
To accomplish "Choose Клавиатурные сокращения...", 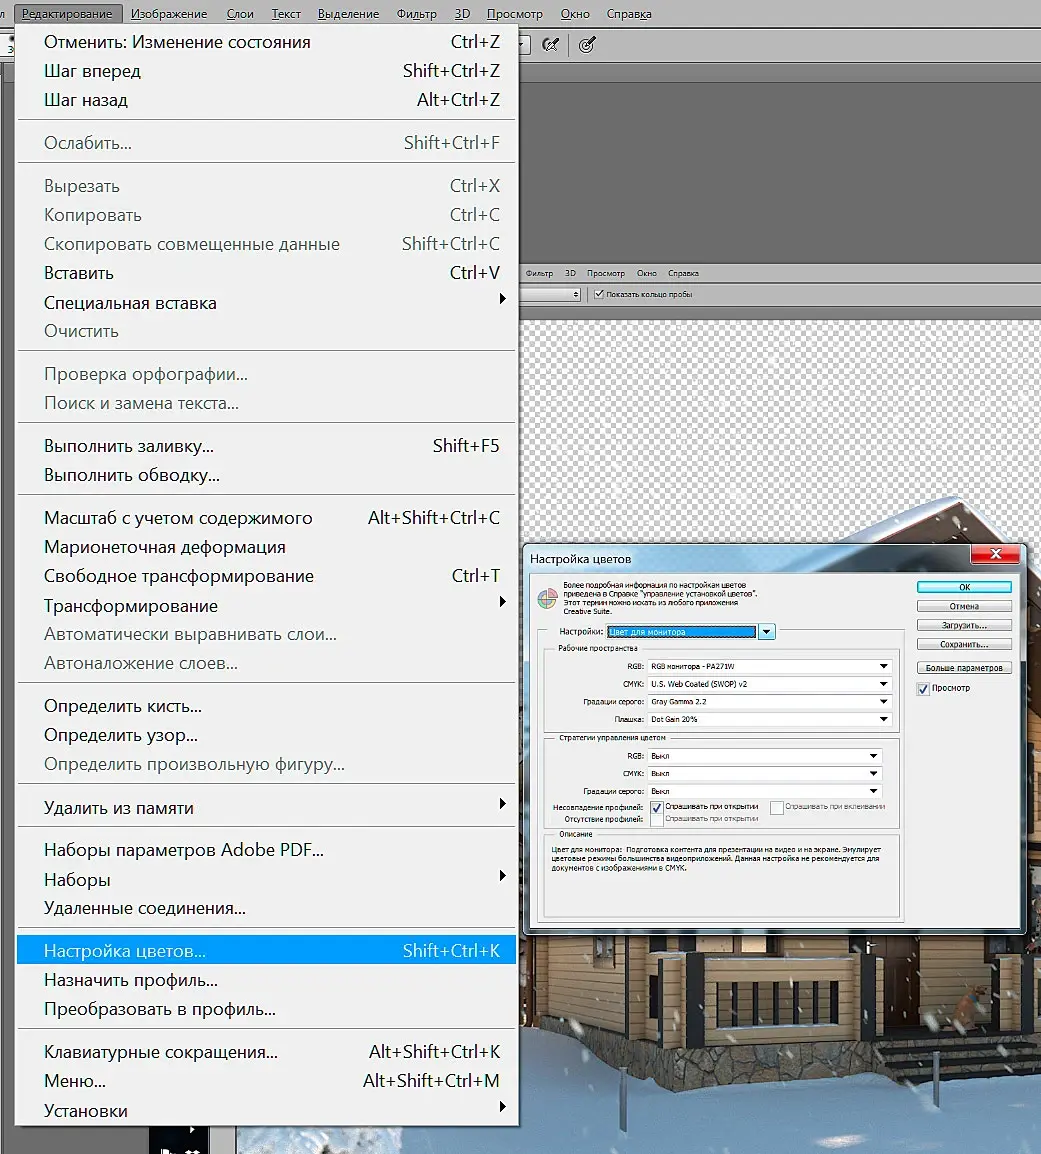I will pyautogui.click(x=267, y=1052).
